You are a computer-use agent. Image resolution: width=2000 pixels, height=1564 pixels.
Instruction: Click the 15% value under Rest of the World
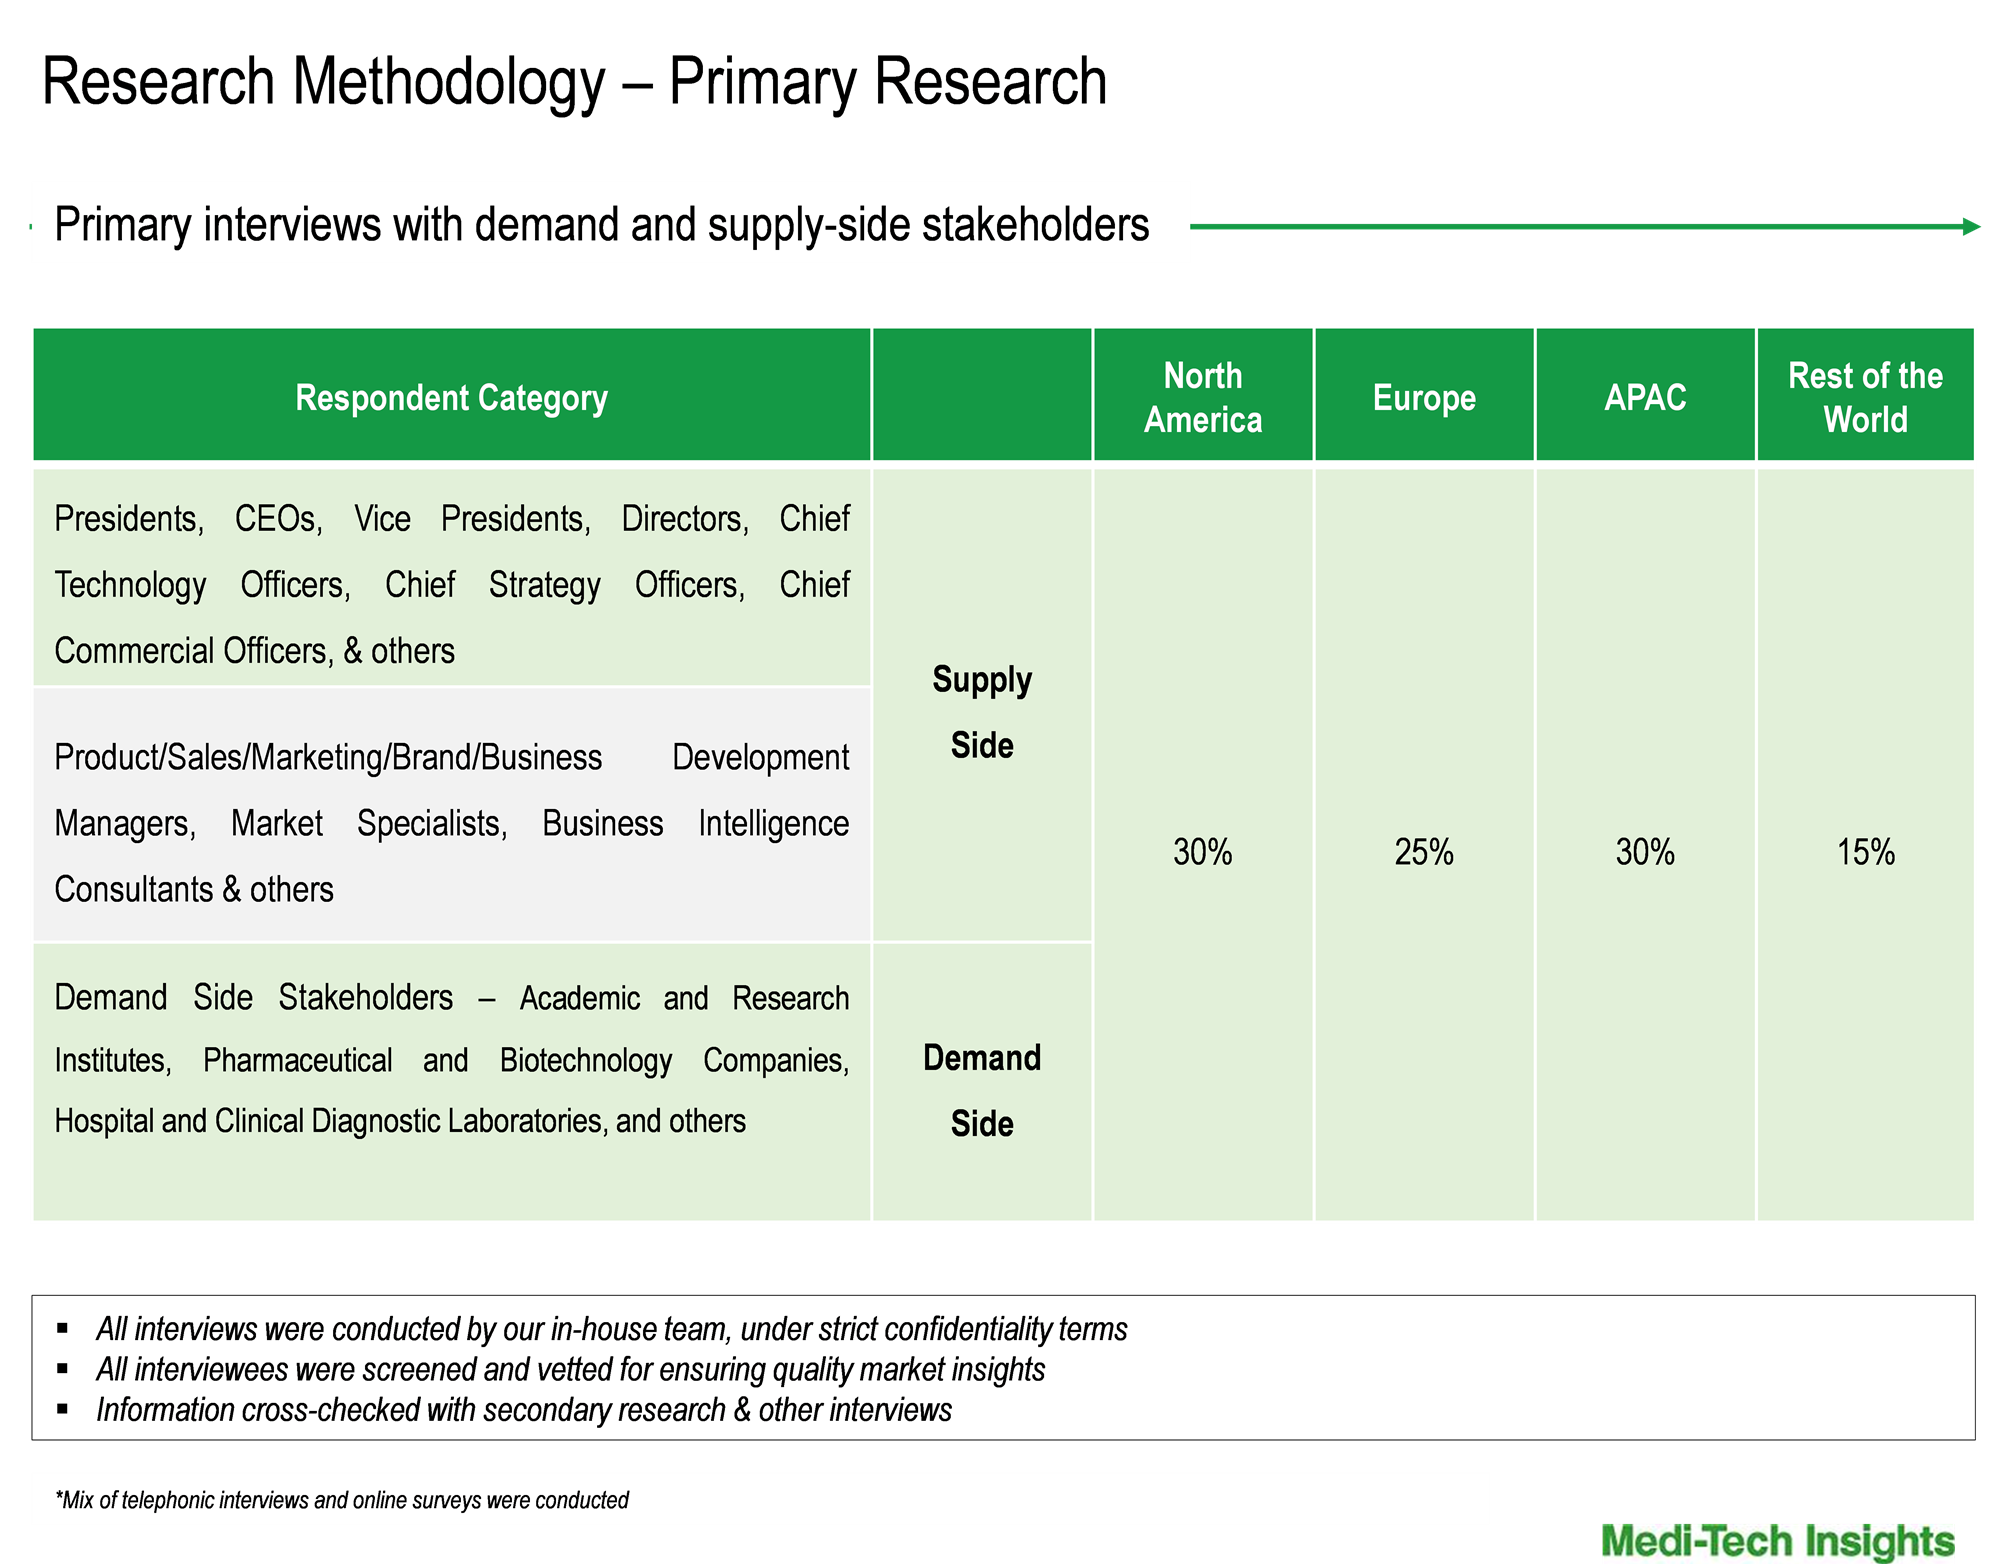pyautogui.click(x=1865, y=852)
